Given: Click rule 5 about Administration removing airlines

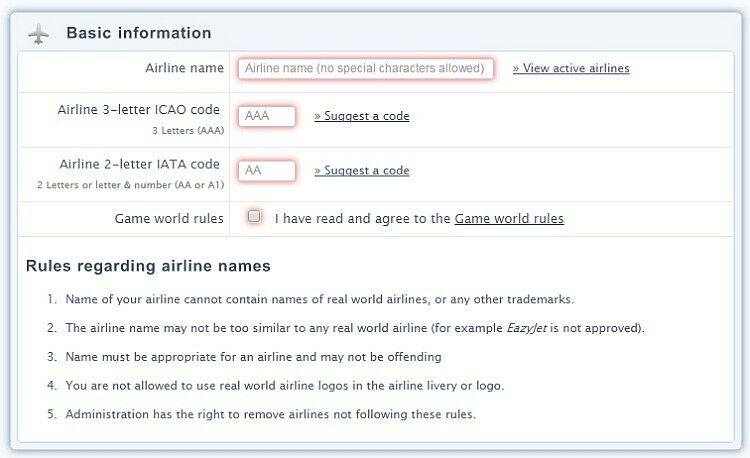Looking at the screenshot, I should click(270, 414).
